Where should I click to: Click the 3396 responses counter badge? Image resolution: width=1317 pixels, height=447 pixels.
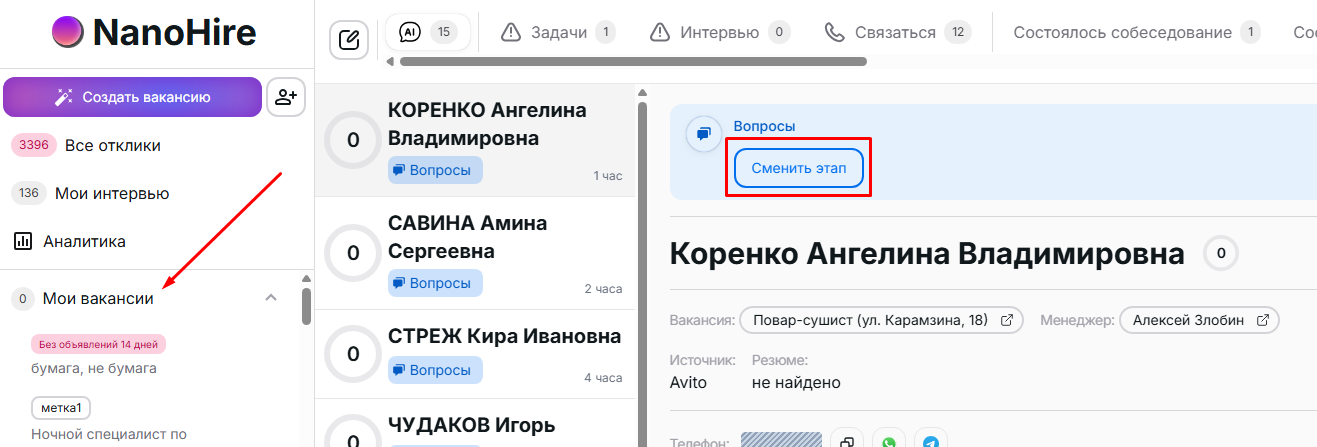click(34, 145)
